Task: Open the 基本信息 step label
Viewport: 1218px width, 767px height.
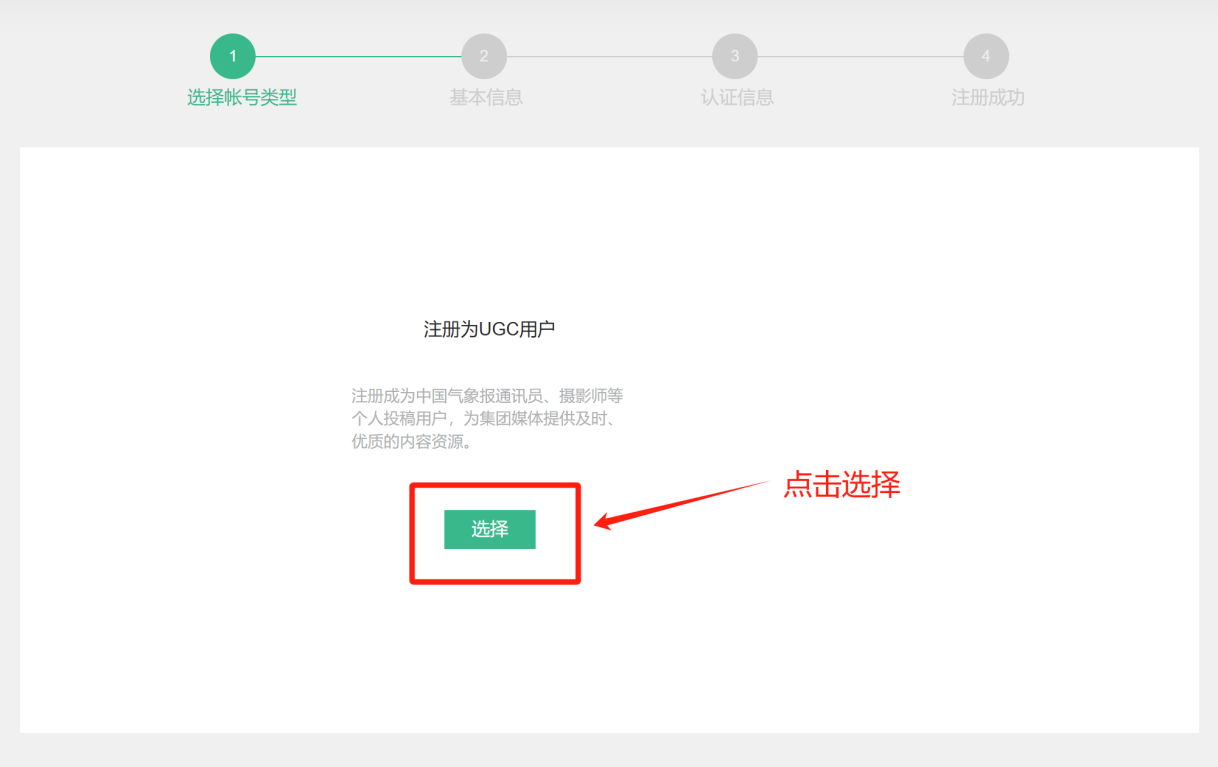Action: [x=486, y=97]
